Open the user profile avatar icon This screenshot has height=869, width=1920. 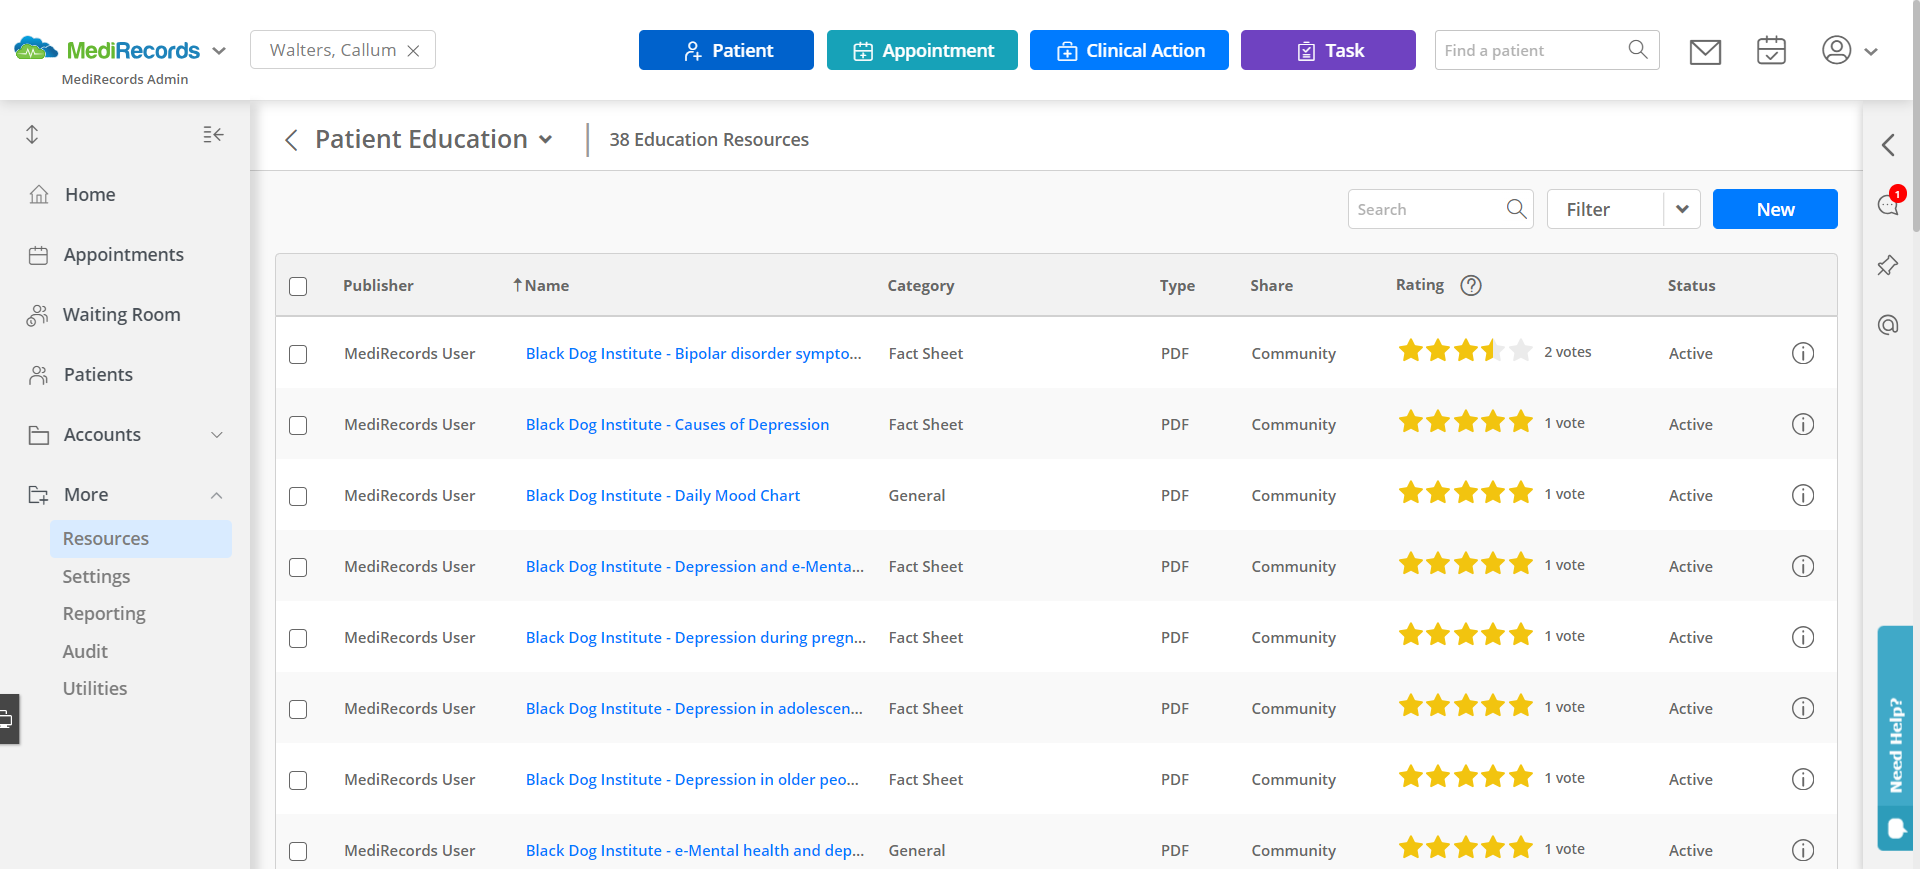[x=1836, y=50]
